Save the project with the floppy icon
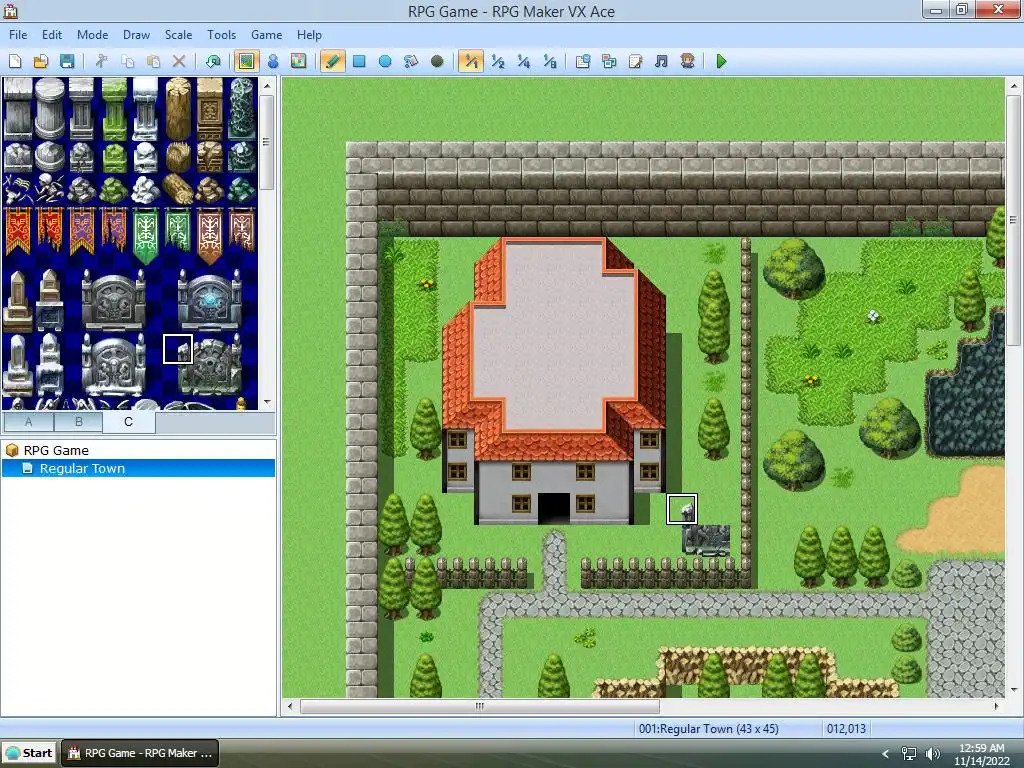 [x=67, y=61]
